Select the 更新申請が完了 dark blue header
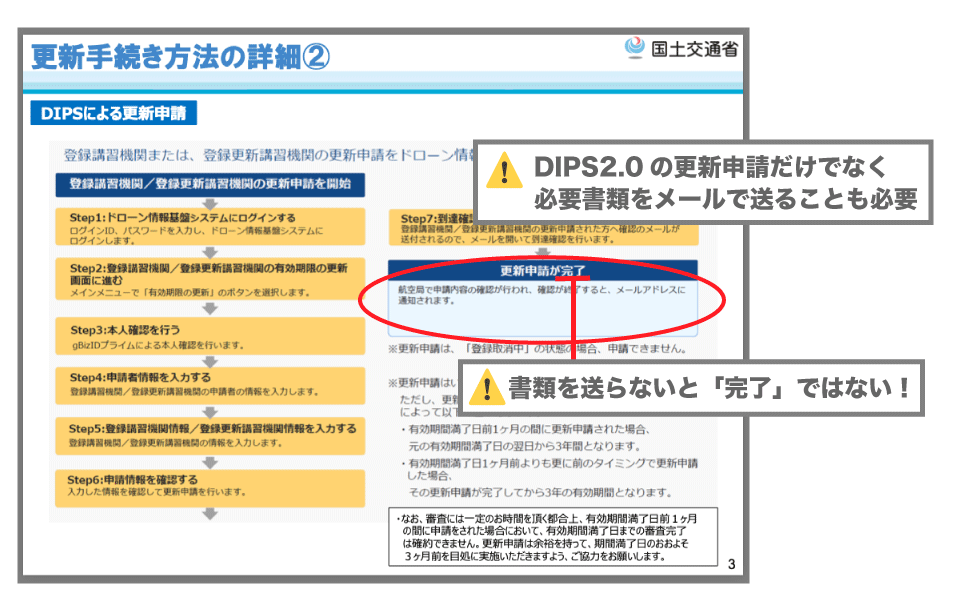 tap(542, 270)
